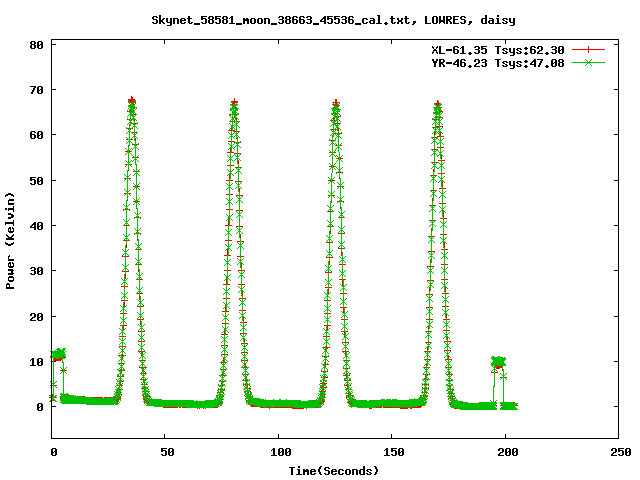Screen dimensions: 640x480
Task: Select the YR-46.23 Tsys:47.08 legend entry
Action: 498,63
